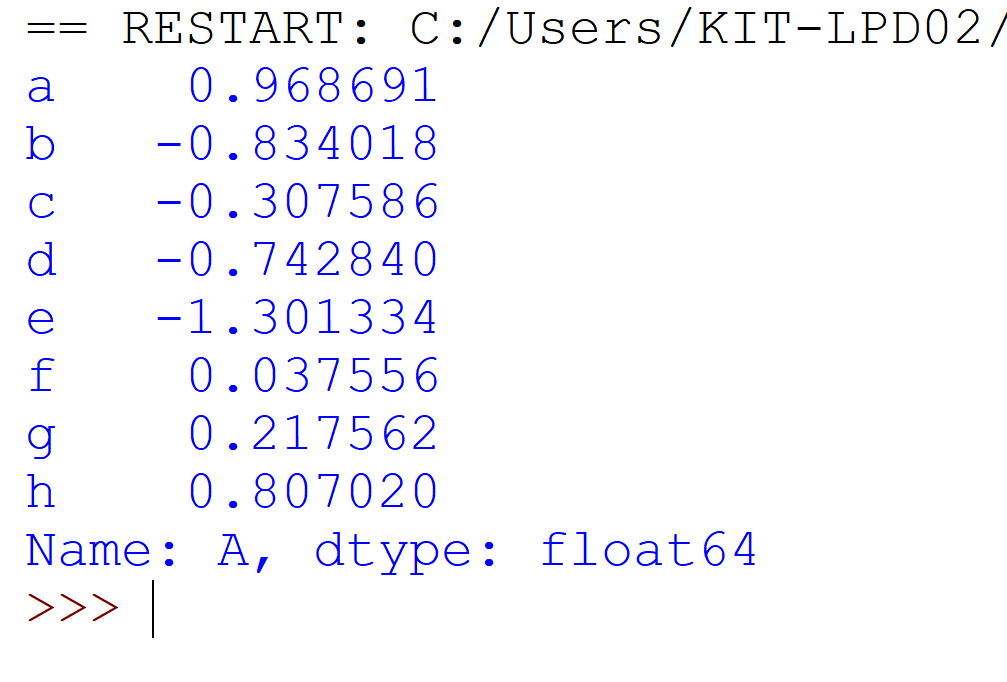Click the index label 'f'
Viewport: 1007px width, 682px height.
tap(40, 376)
